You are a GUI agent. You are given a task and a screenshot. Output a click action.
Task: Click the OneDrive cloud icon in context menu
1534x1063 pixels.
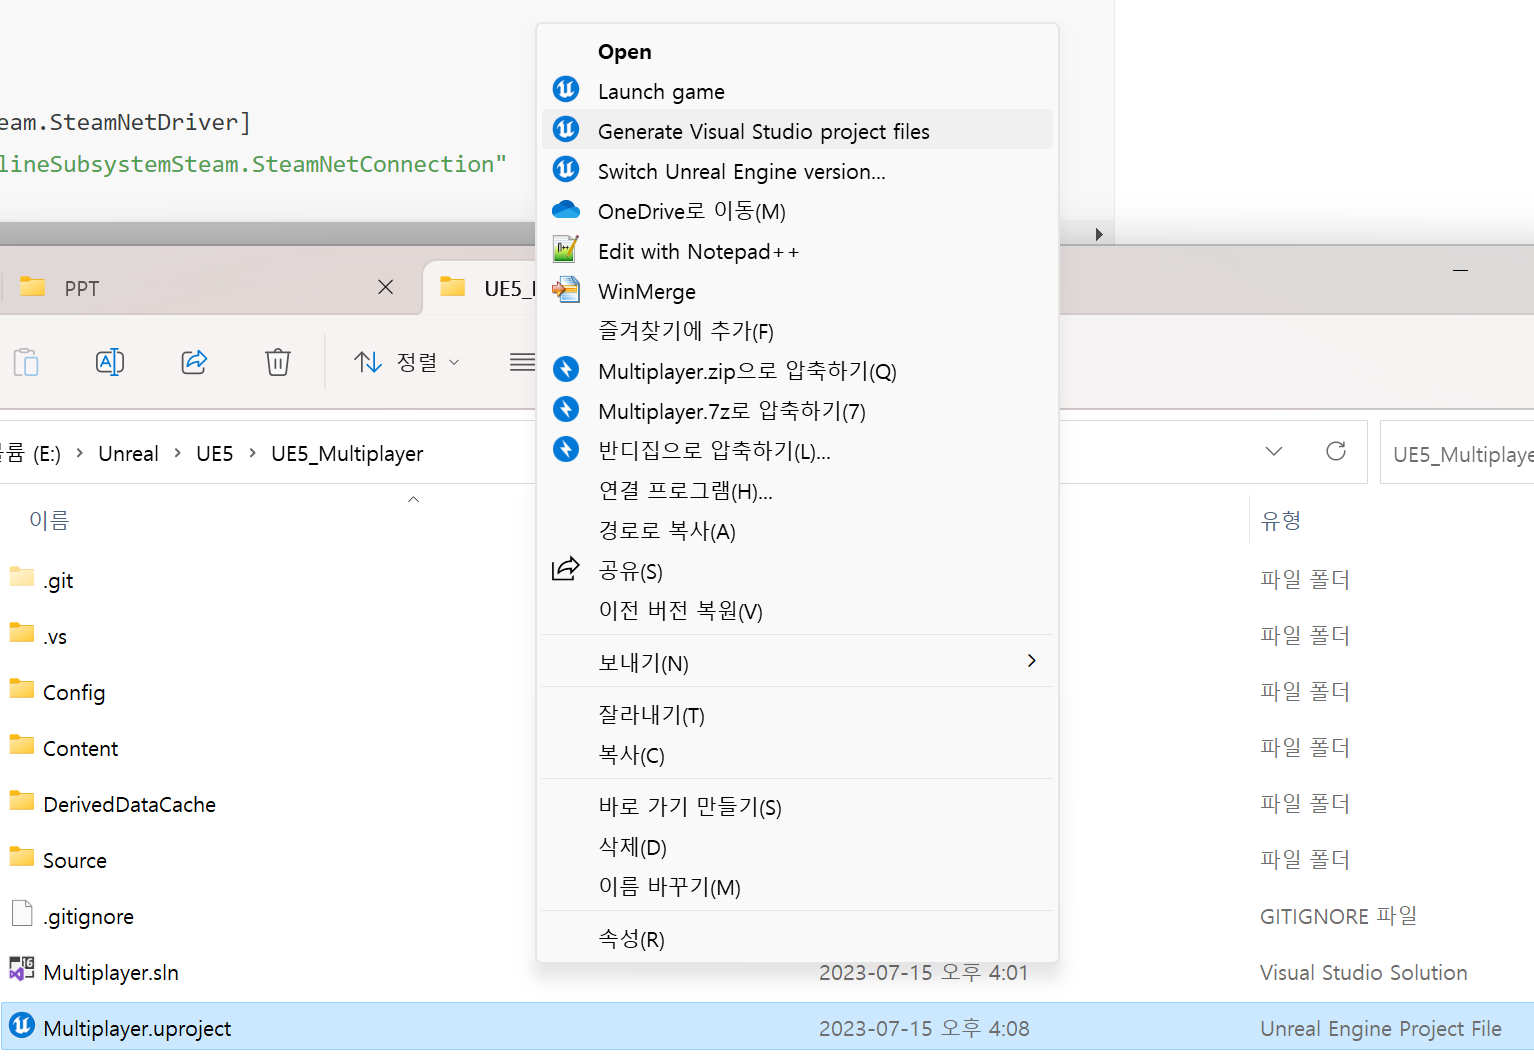[566, 210]
